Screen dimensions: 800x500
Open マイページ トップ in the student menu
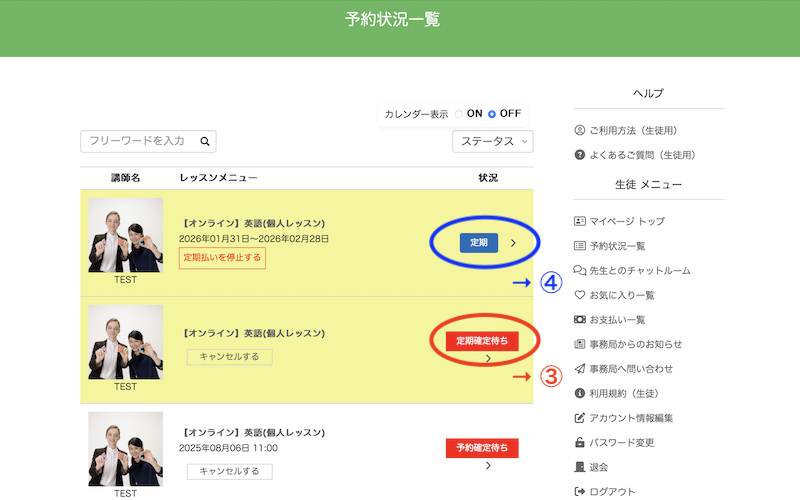(626, 221)
